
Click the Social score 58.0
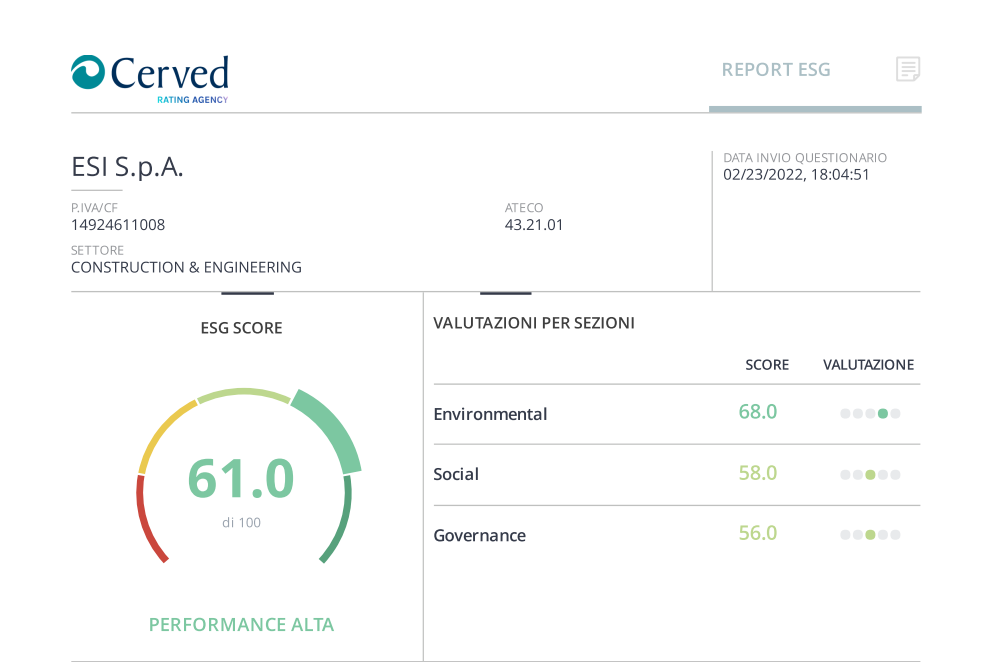click(757, 473)
